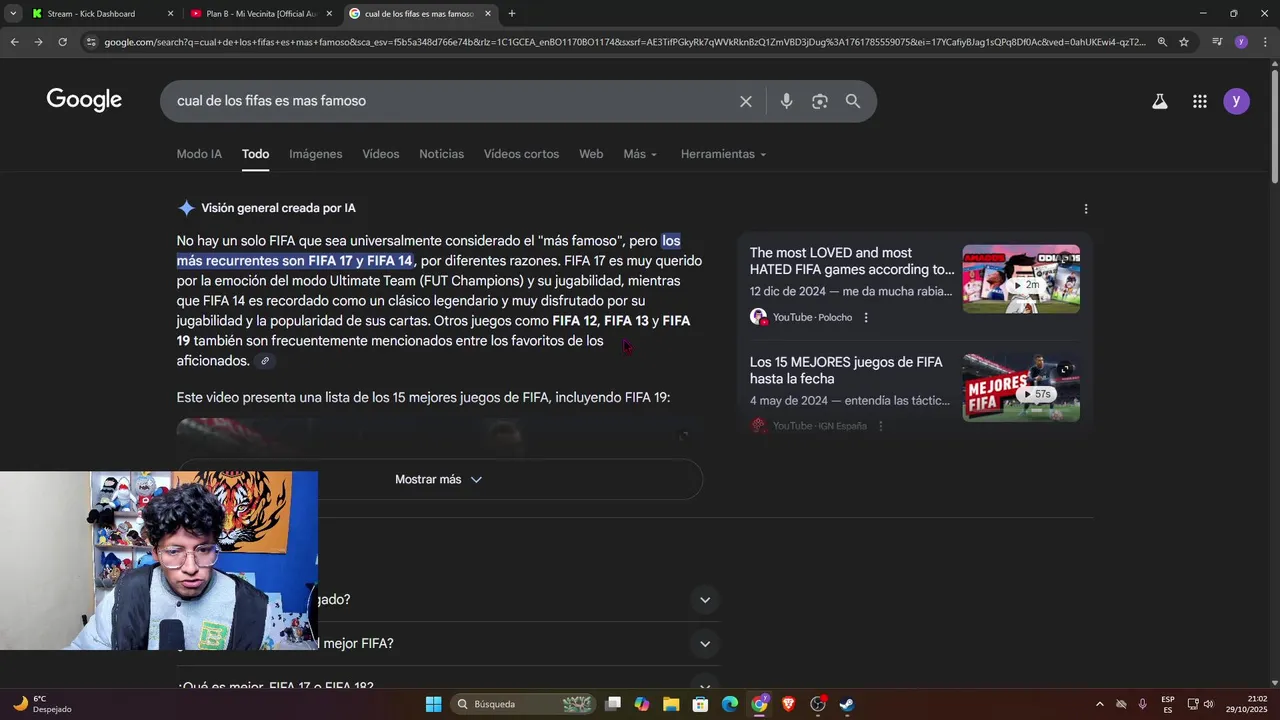Open the three-dot menu beside YouTube · IGN España

[881, 426]
